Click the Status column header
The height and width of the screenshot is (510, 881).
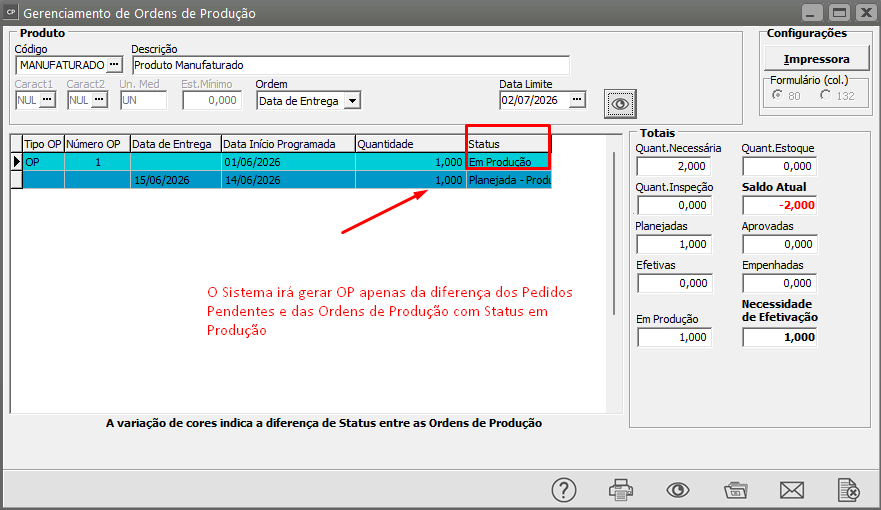point(508,144)
